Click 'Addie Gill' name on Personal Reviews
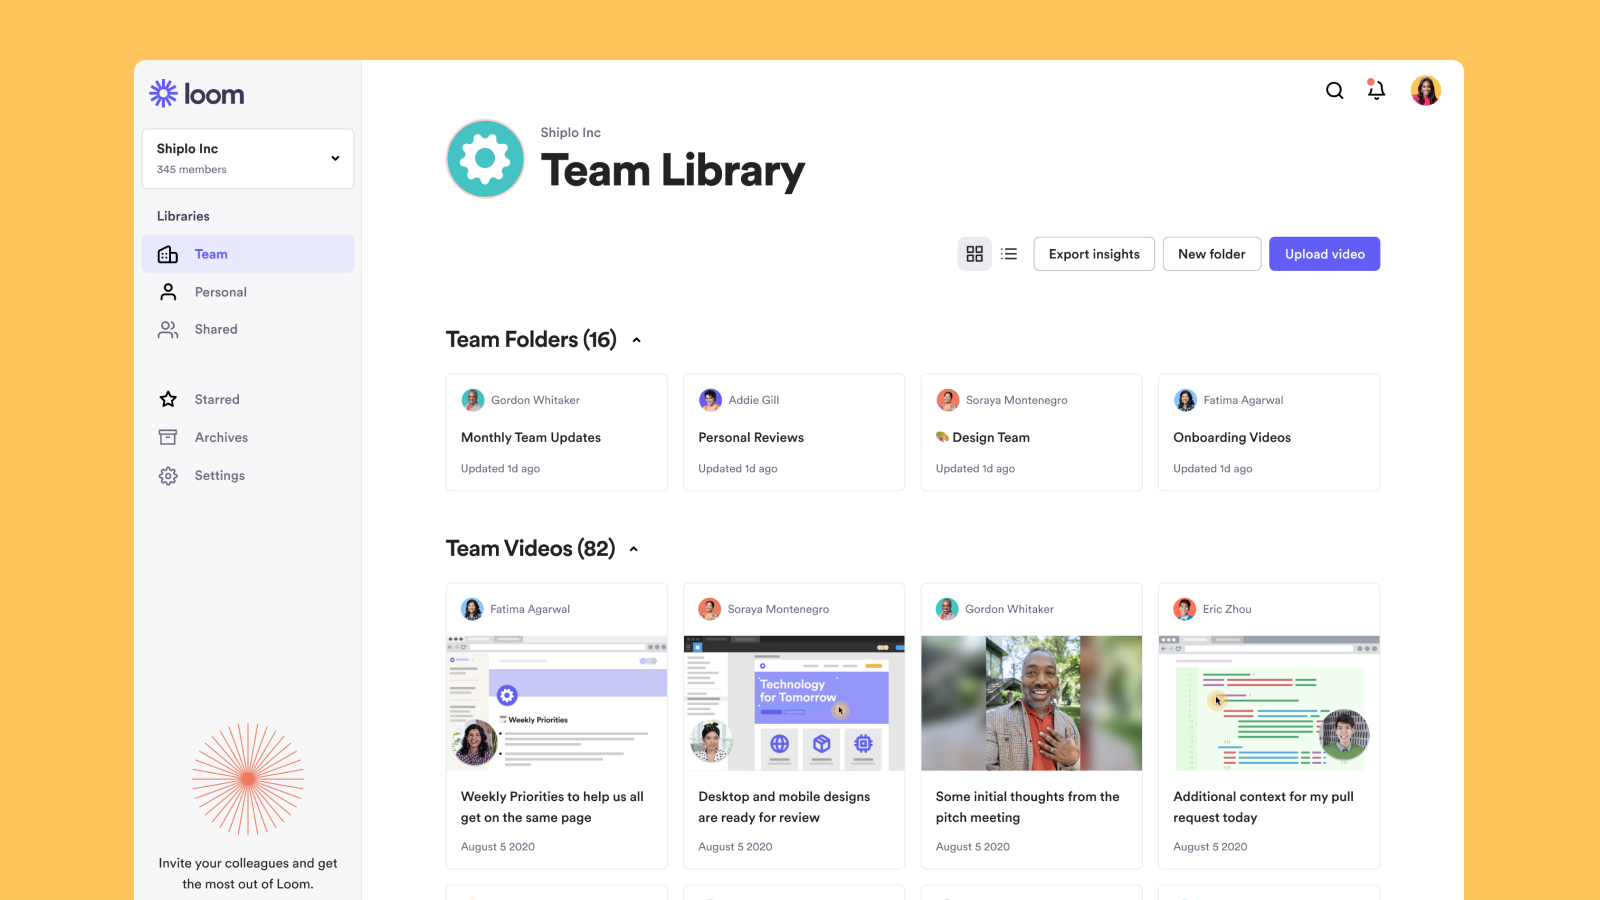The height and width of the screenshot is (900, 1600). 754,400
